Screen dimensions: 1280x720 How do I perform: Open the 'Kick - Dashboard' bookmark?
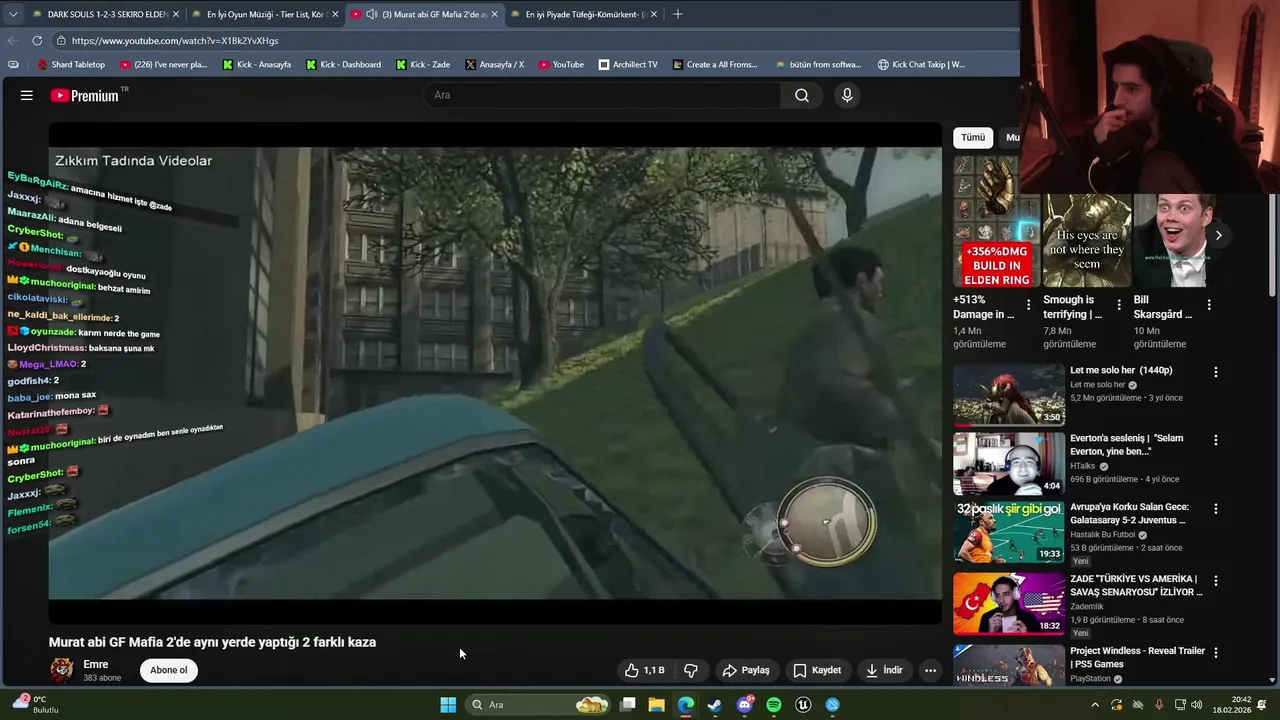tap(342, 64)
